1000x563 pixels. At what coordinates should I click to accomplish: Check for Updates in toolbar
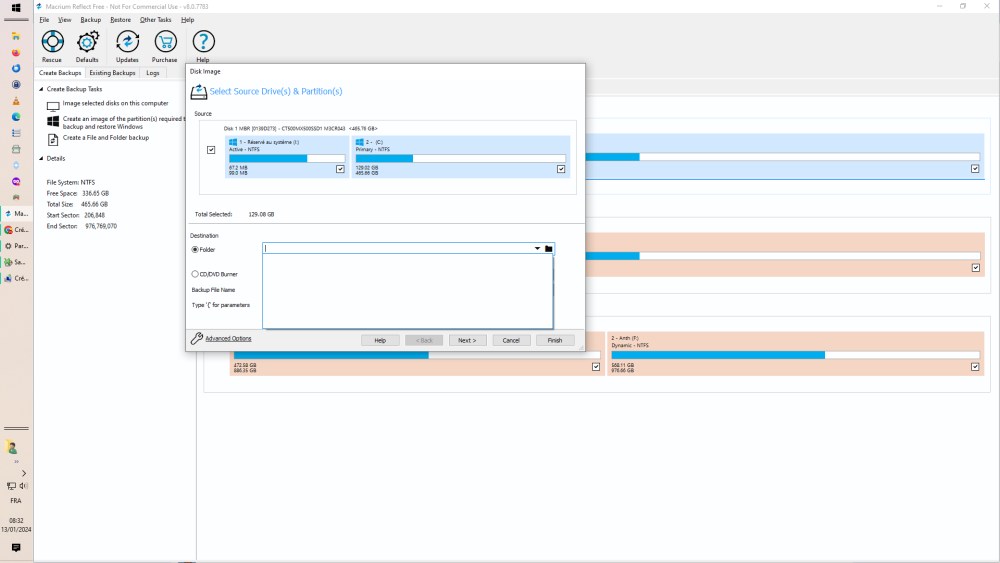point(127,42)
